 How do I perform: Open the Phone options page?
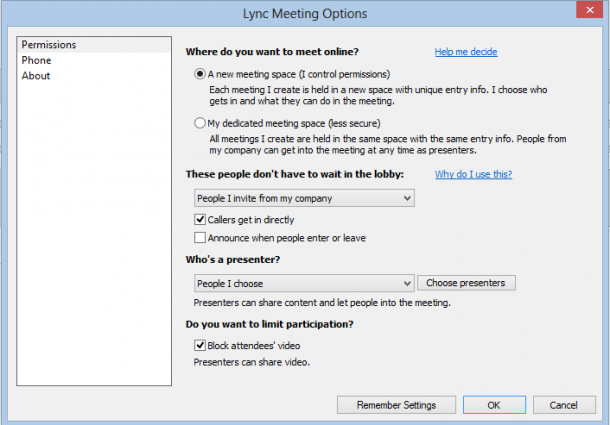[x=36, y=60]
